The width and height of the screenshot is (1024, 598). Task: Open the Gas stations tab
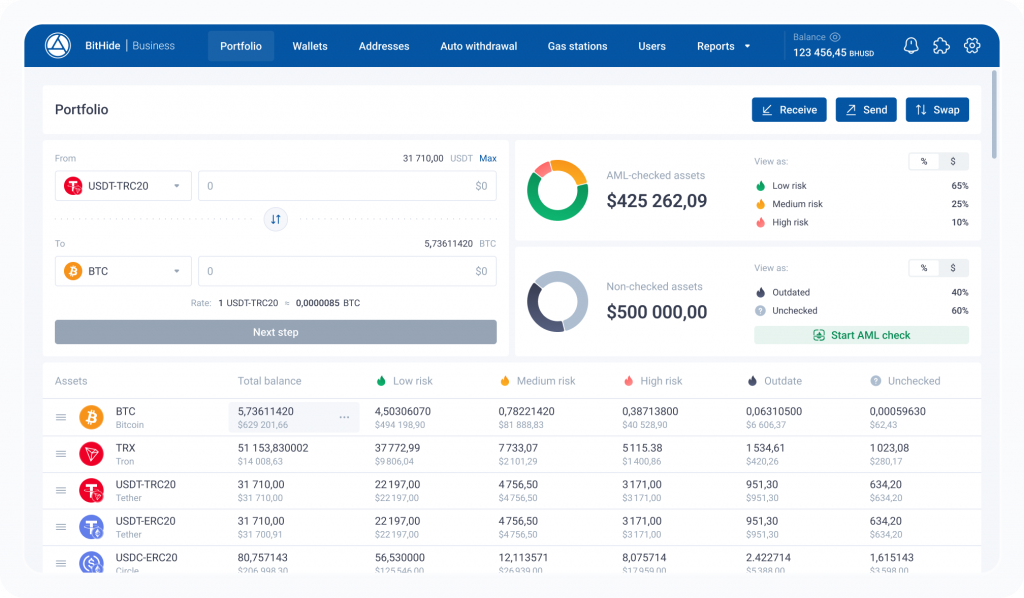[x=577, y=46]
